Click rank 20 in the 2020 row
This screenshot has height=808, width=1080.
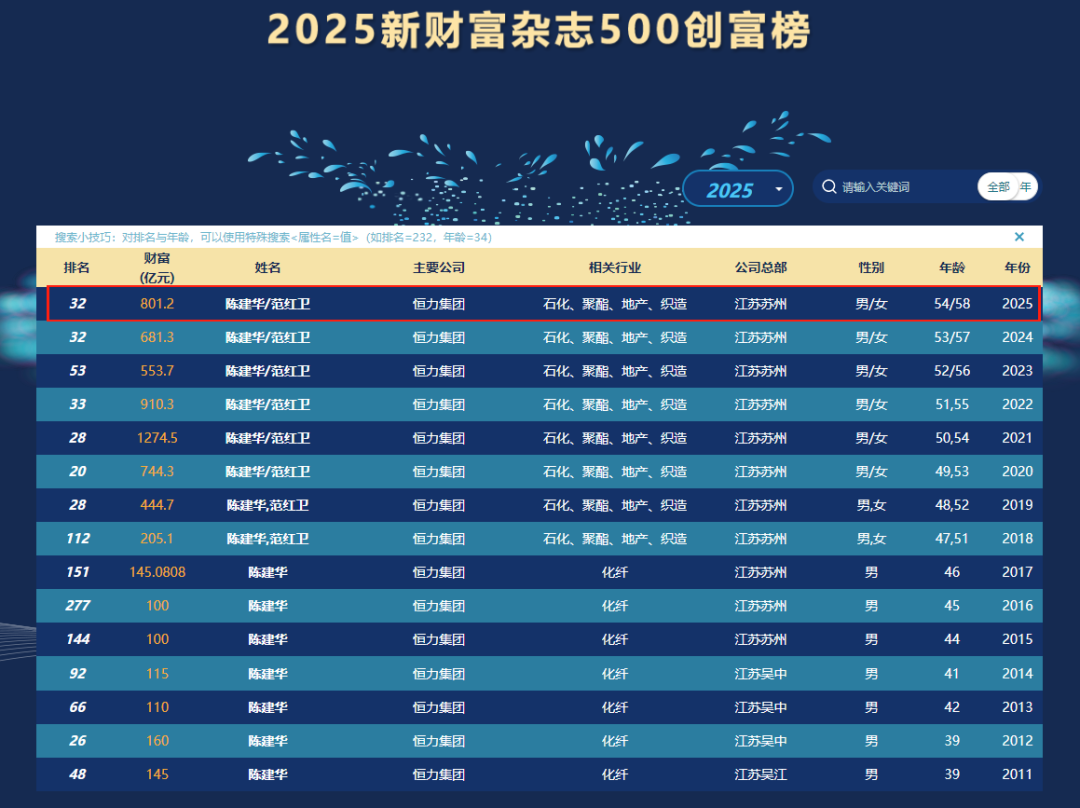pos(77,471)
